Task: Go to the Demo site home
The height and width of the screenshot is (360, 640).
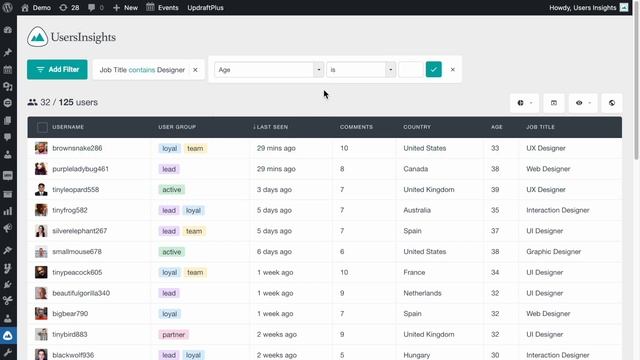Action: 36,7
